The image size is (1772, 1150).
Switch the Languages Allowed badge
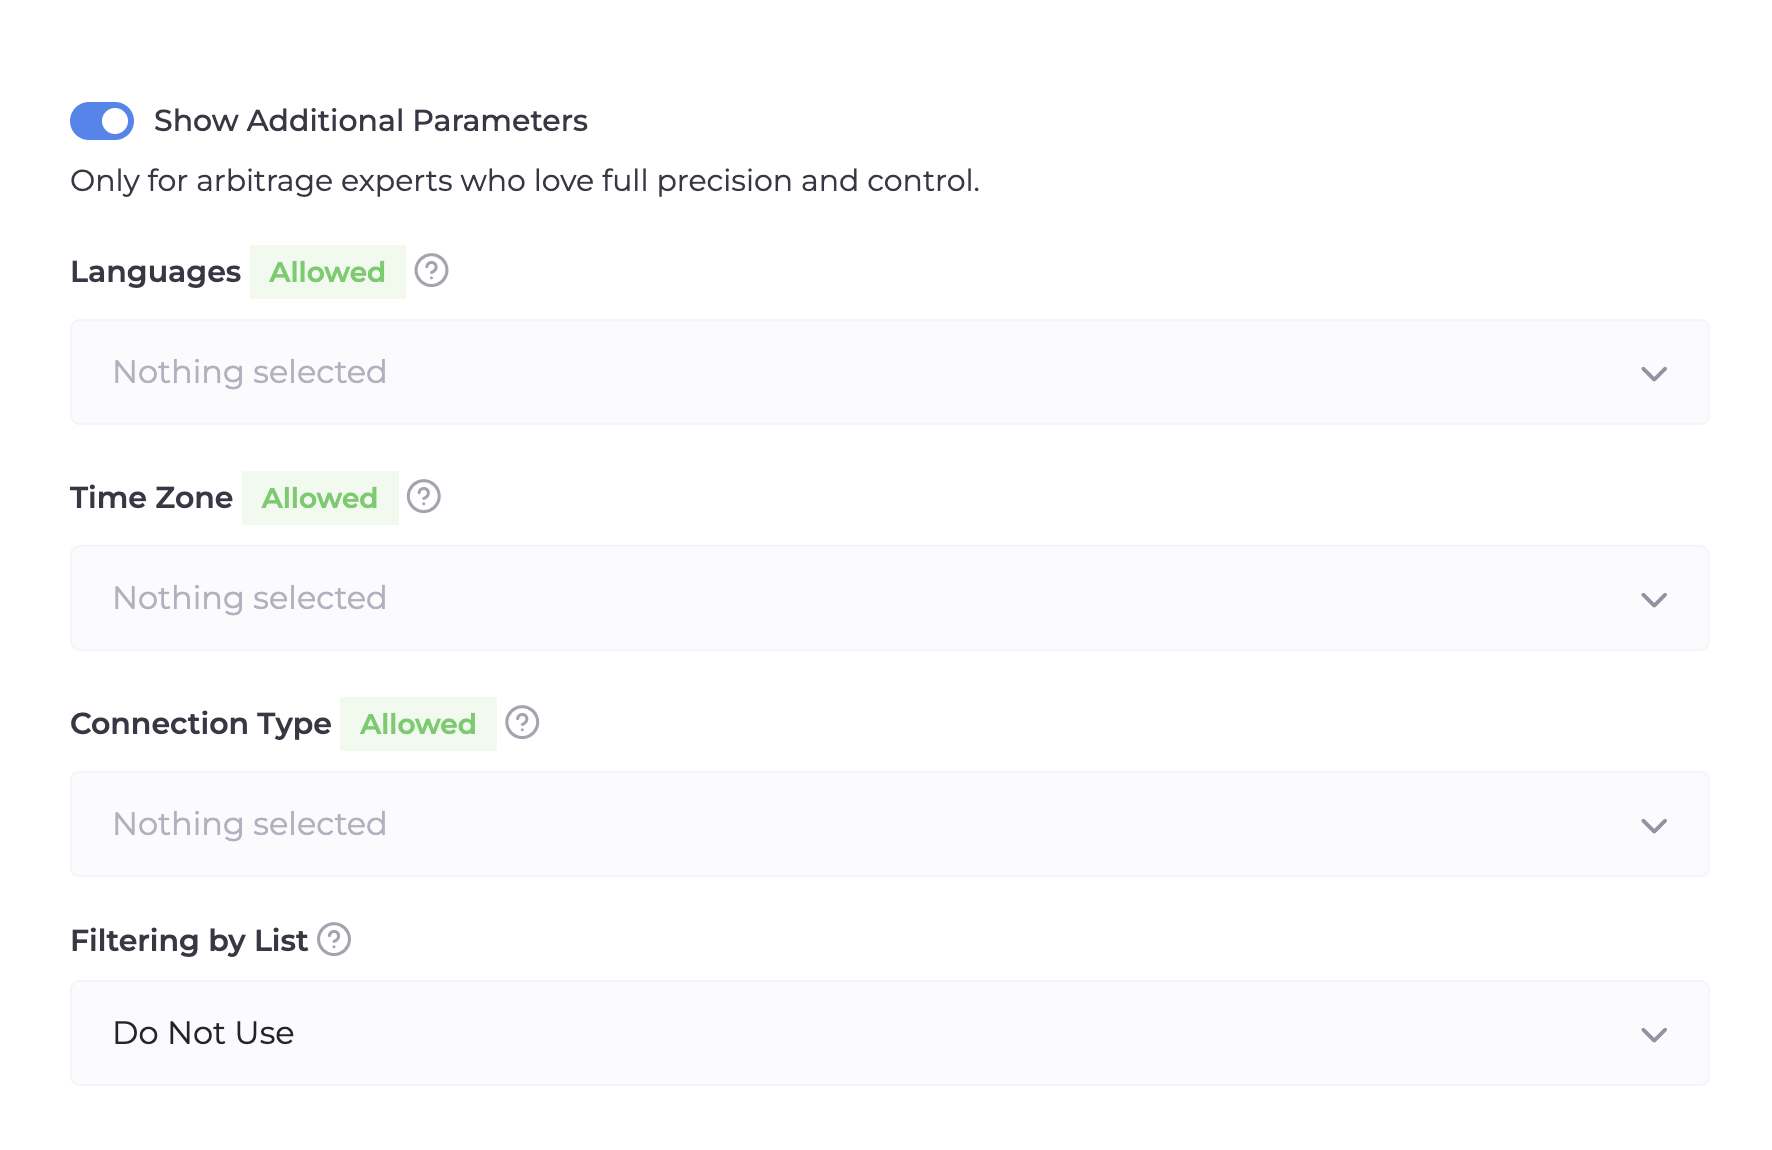click(x=327, y=272)
